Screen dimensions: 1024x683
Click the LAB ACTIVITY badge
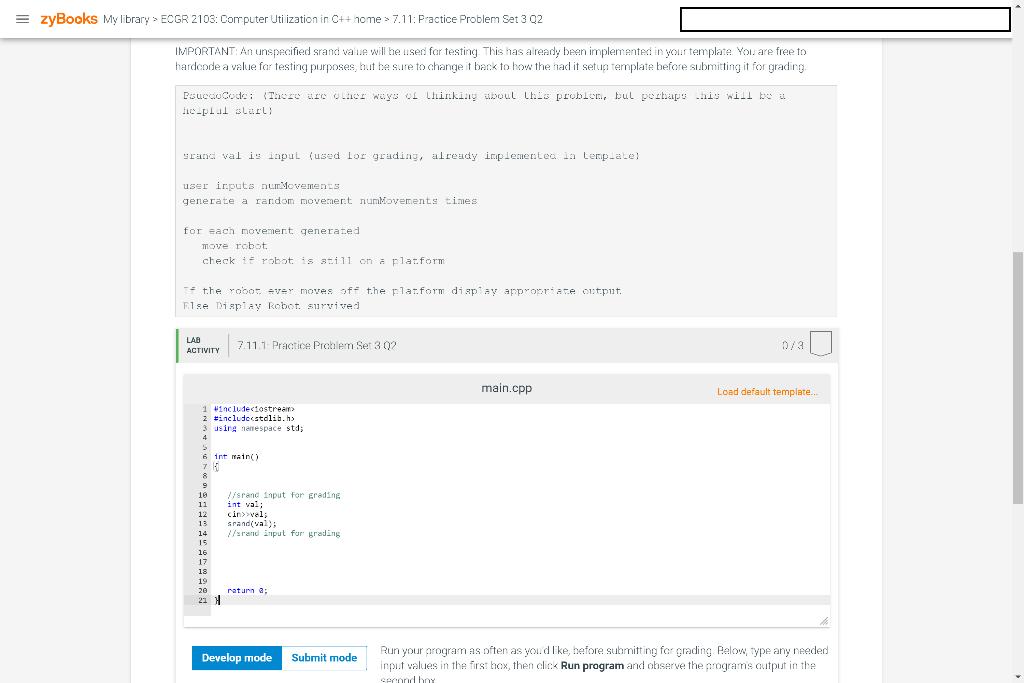pos(202,344)
